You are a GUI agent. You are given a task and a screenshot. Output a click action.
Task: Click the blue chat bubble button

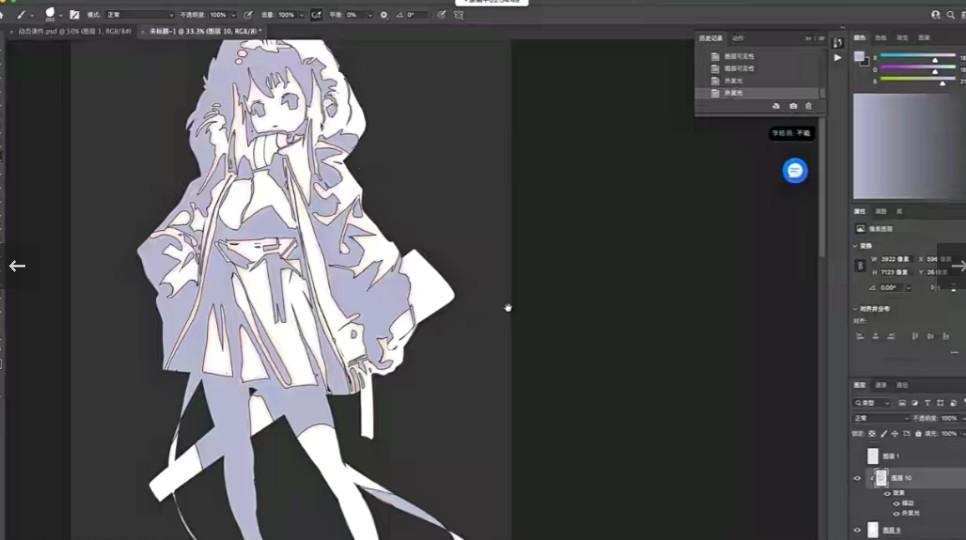click(x=795, y=171)
